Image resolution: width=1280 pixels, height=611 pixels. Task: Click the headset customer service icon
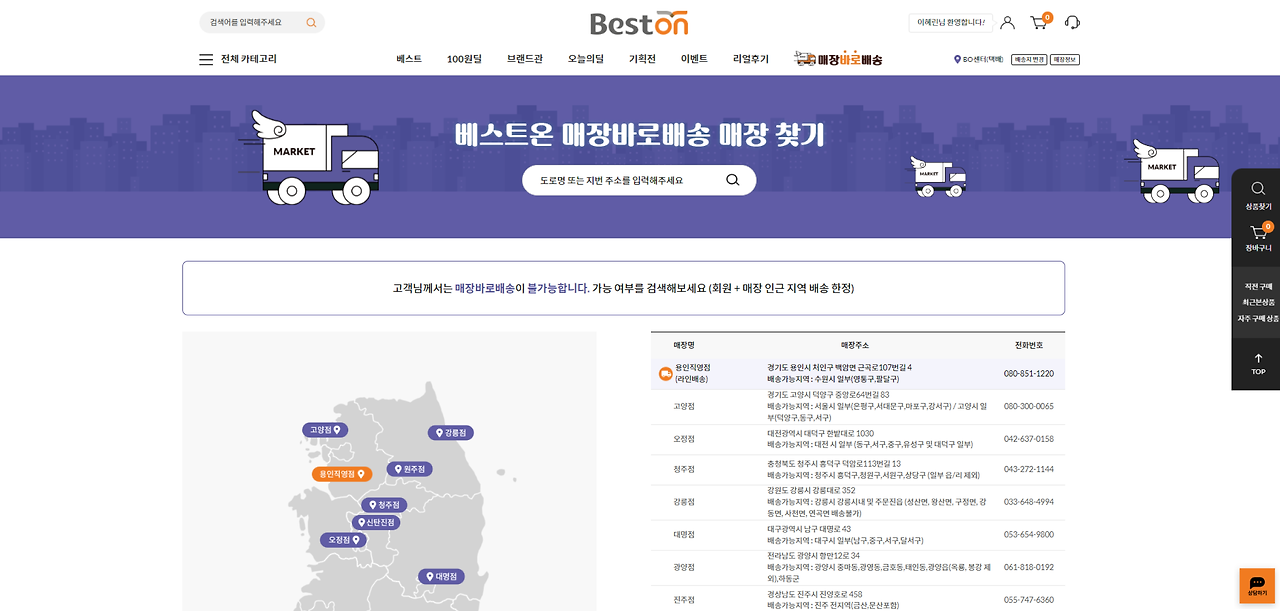click(1073, 22)
